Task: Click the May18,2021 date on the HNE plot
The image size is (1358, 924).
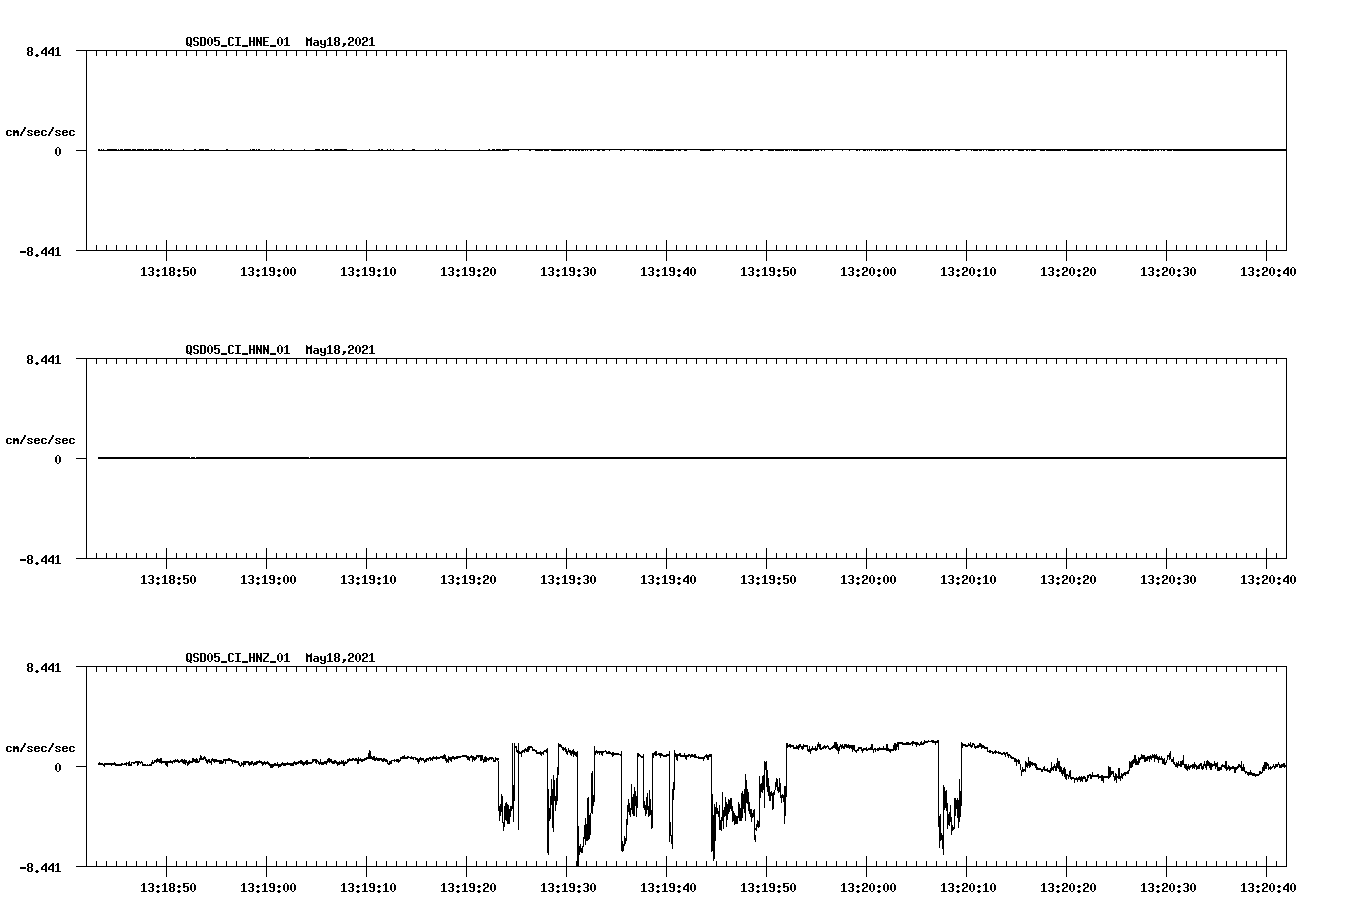Action: tap(340, 42)
